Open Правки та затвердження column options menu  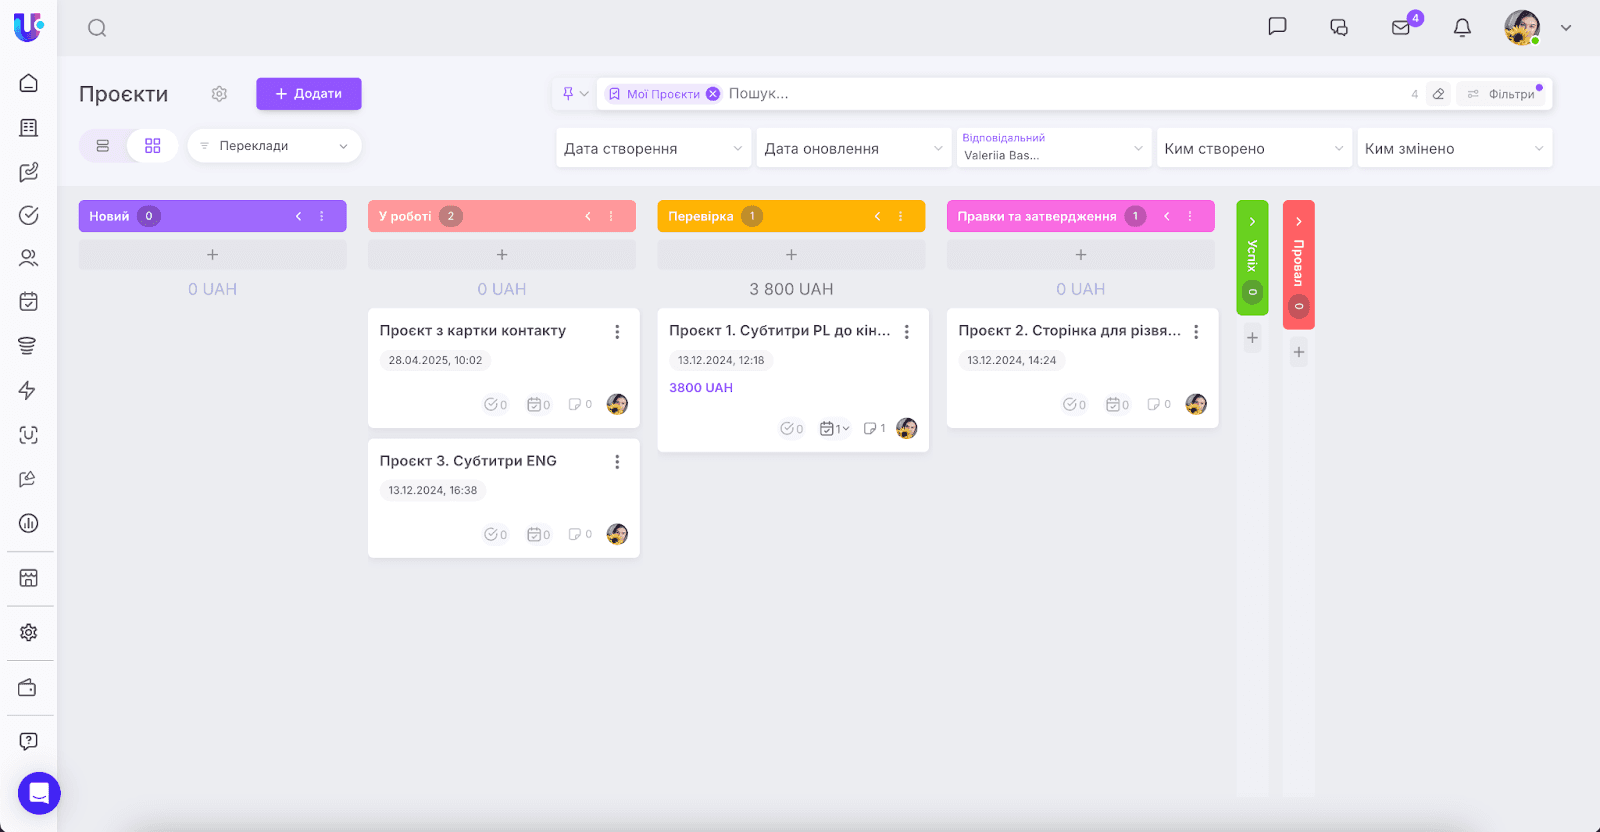[x=1190, y=216]
